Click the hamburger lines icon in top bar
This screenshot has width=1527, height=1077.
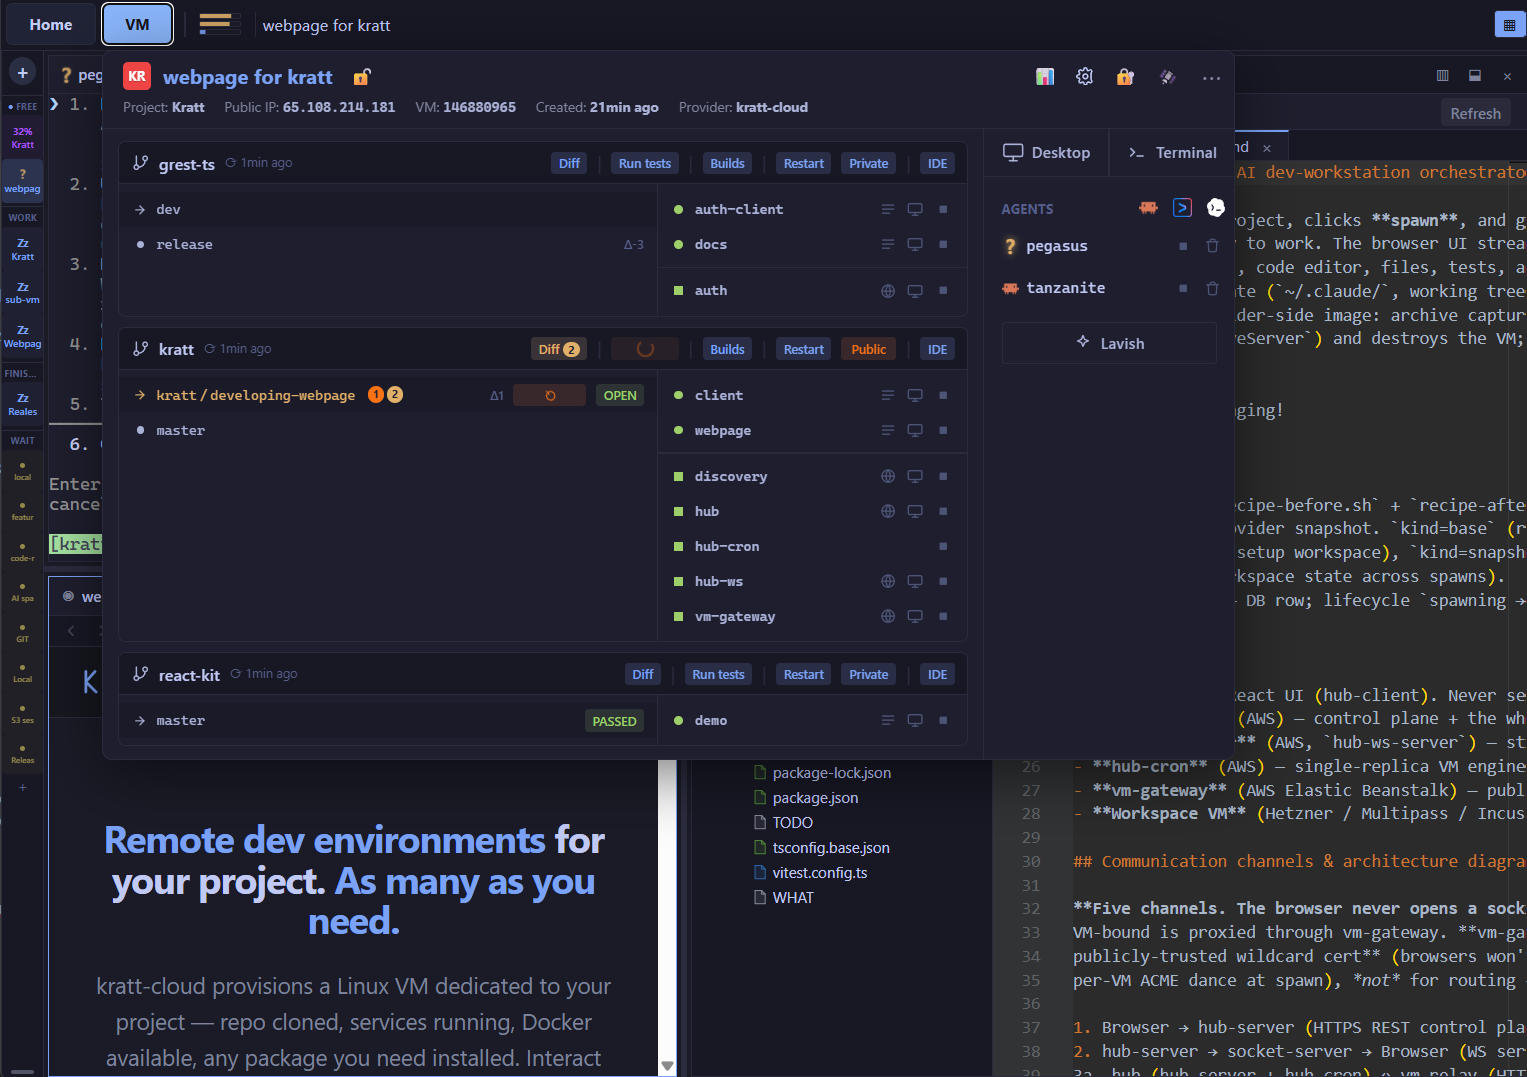(x=219, y=24)
